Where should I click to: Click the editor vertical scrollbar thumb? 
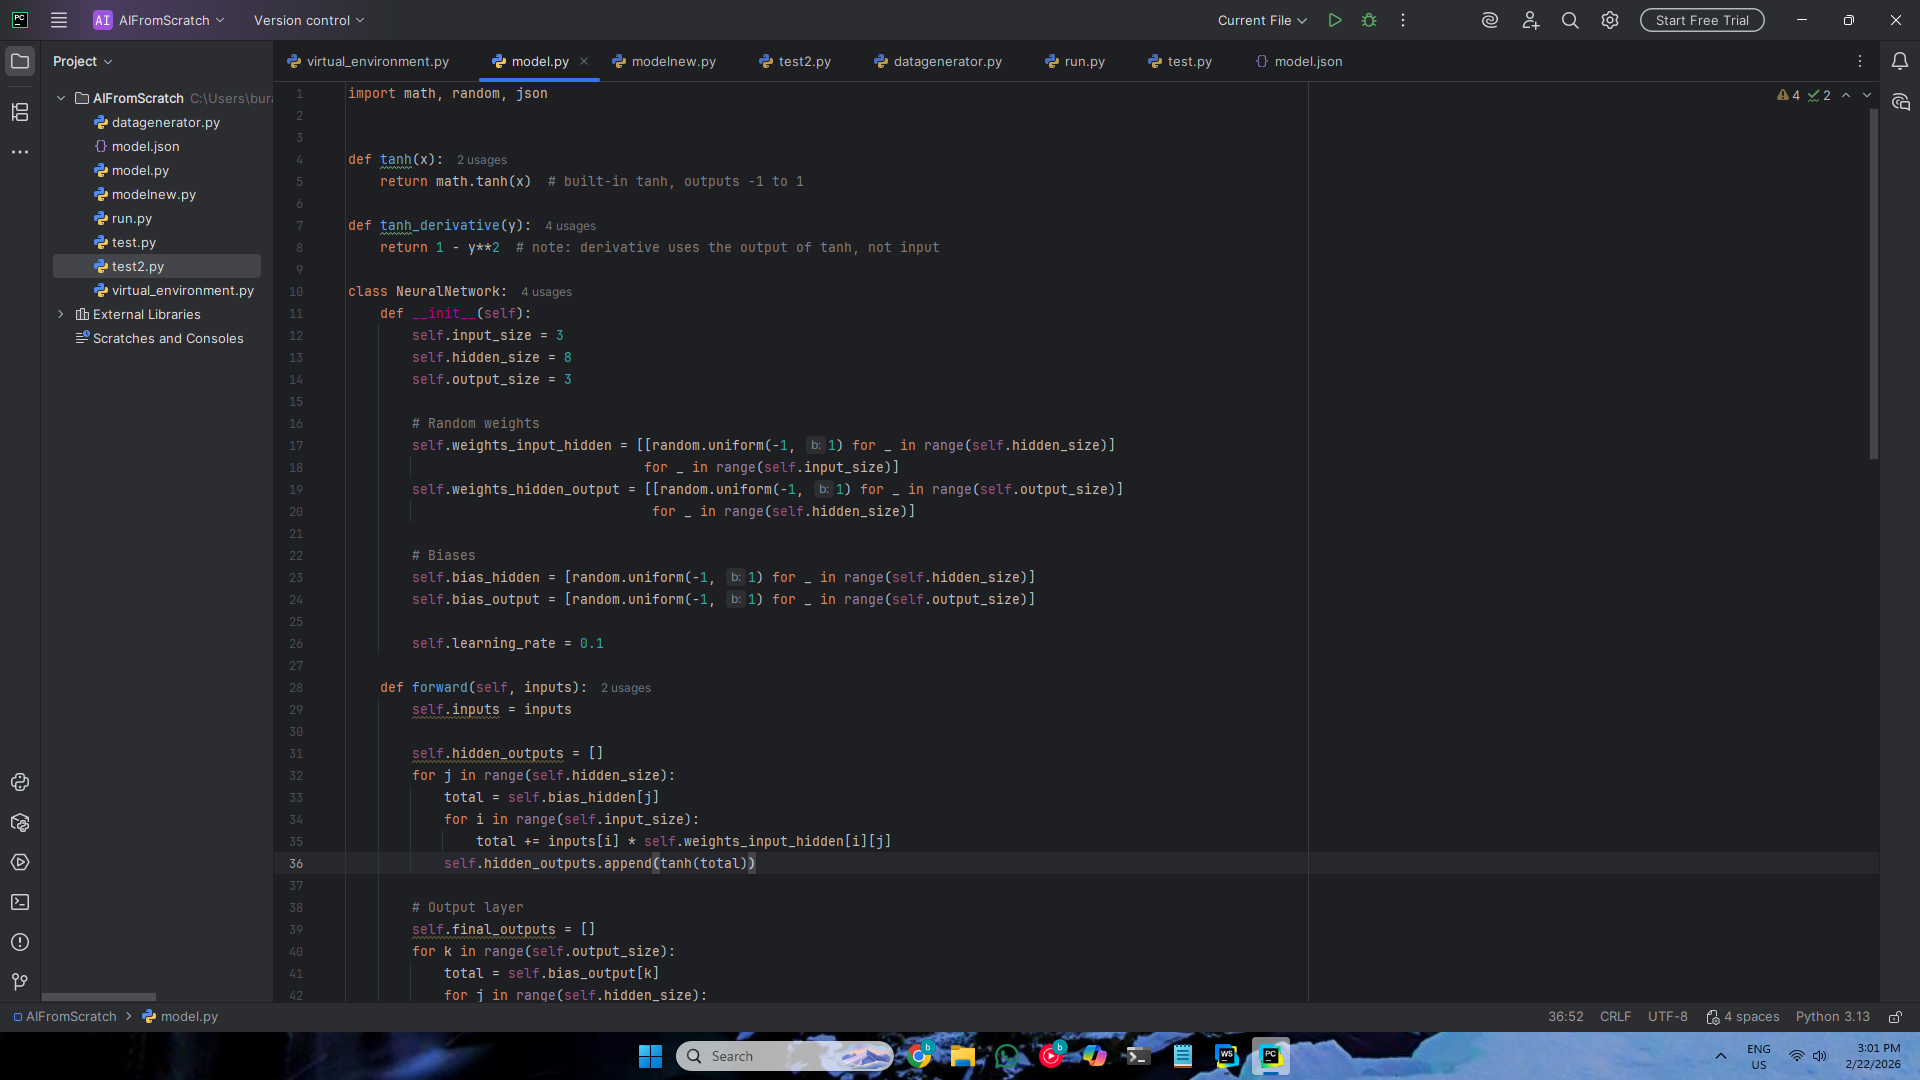tap(1874, 284)
